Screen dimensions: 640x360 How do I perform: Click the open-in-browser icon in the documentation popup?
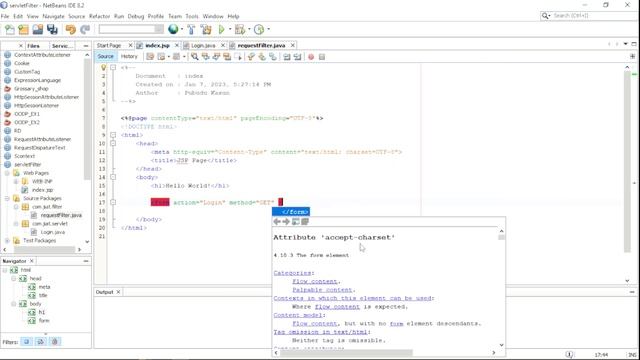[296, 222]
